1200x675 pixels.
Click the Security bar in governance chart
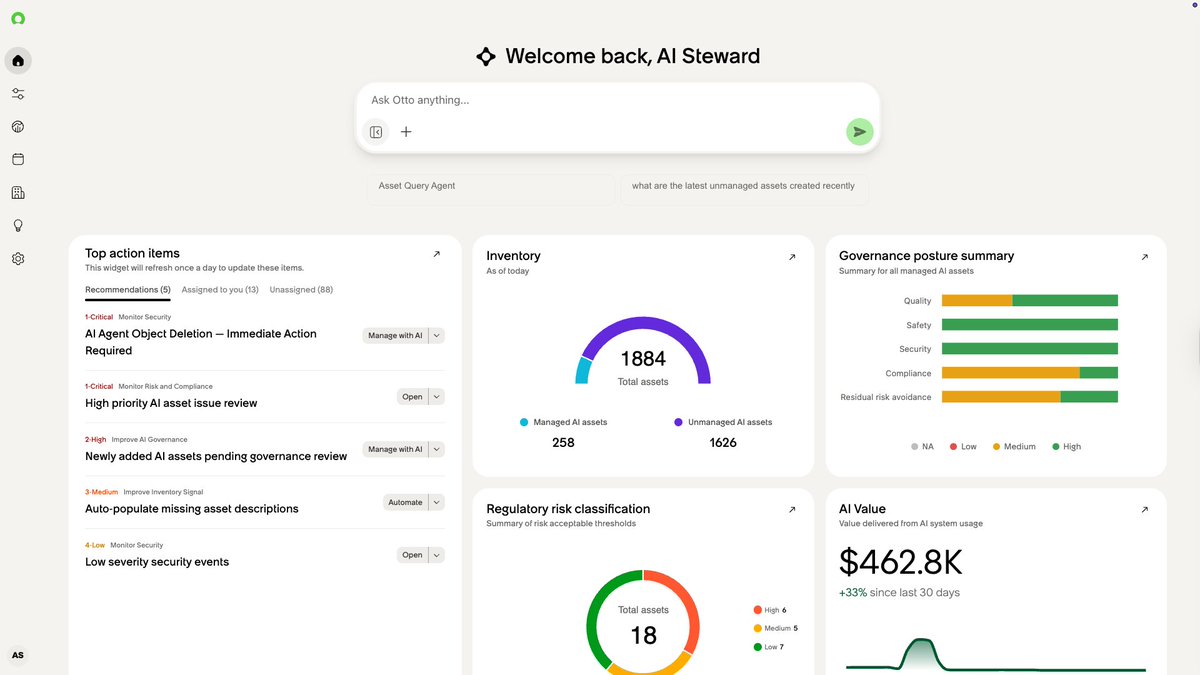coord(1030,349)
